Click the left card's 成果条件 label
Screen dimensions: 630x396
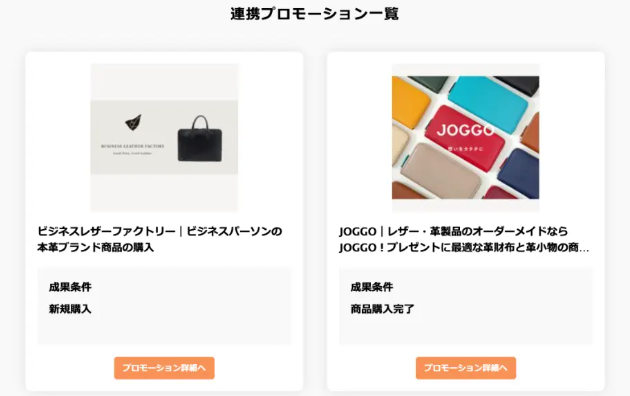point(70,287)
